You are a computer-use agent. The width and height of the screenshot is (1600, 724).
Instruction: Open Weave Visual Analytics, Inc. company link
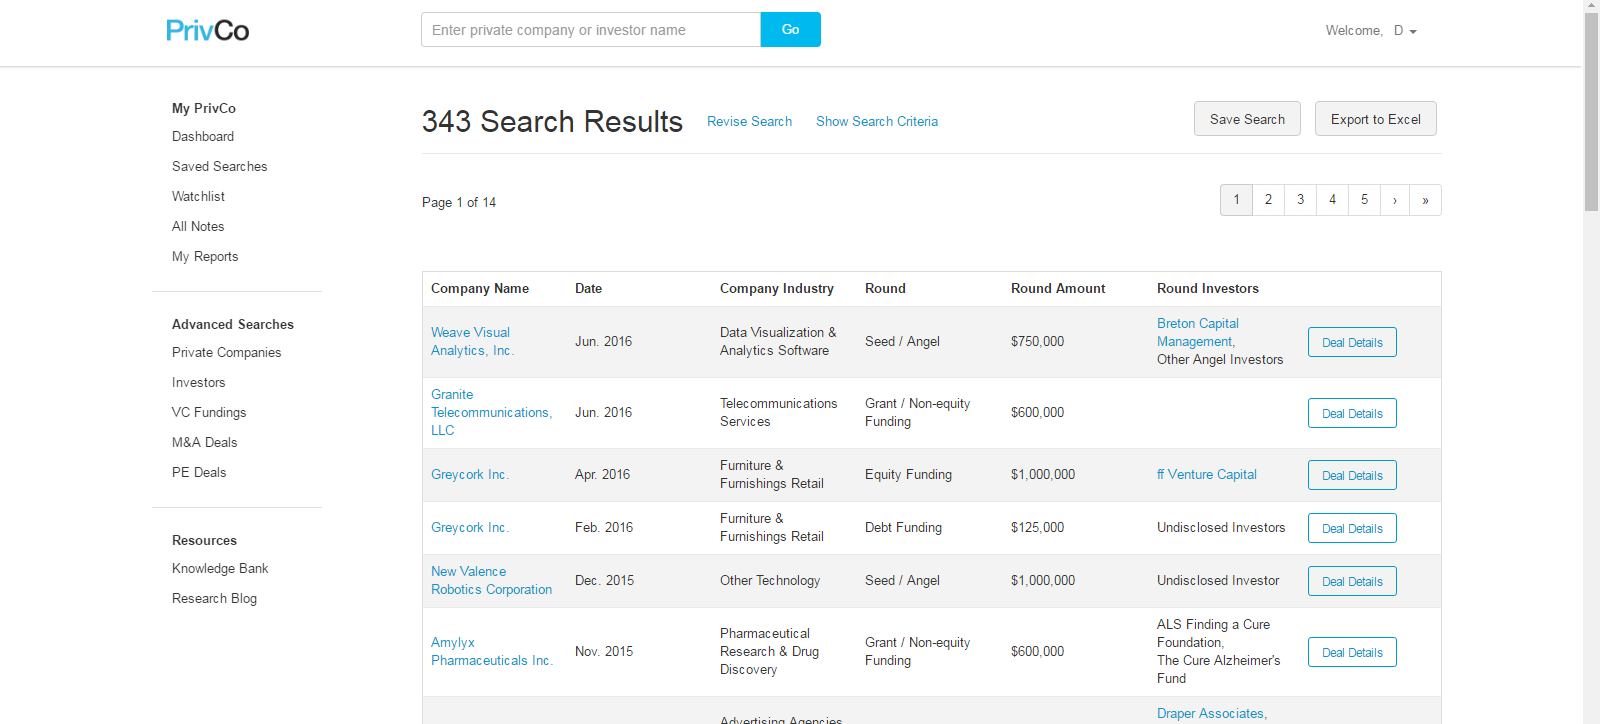(472, 341)
